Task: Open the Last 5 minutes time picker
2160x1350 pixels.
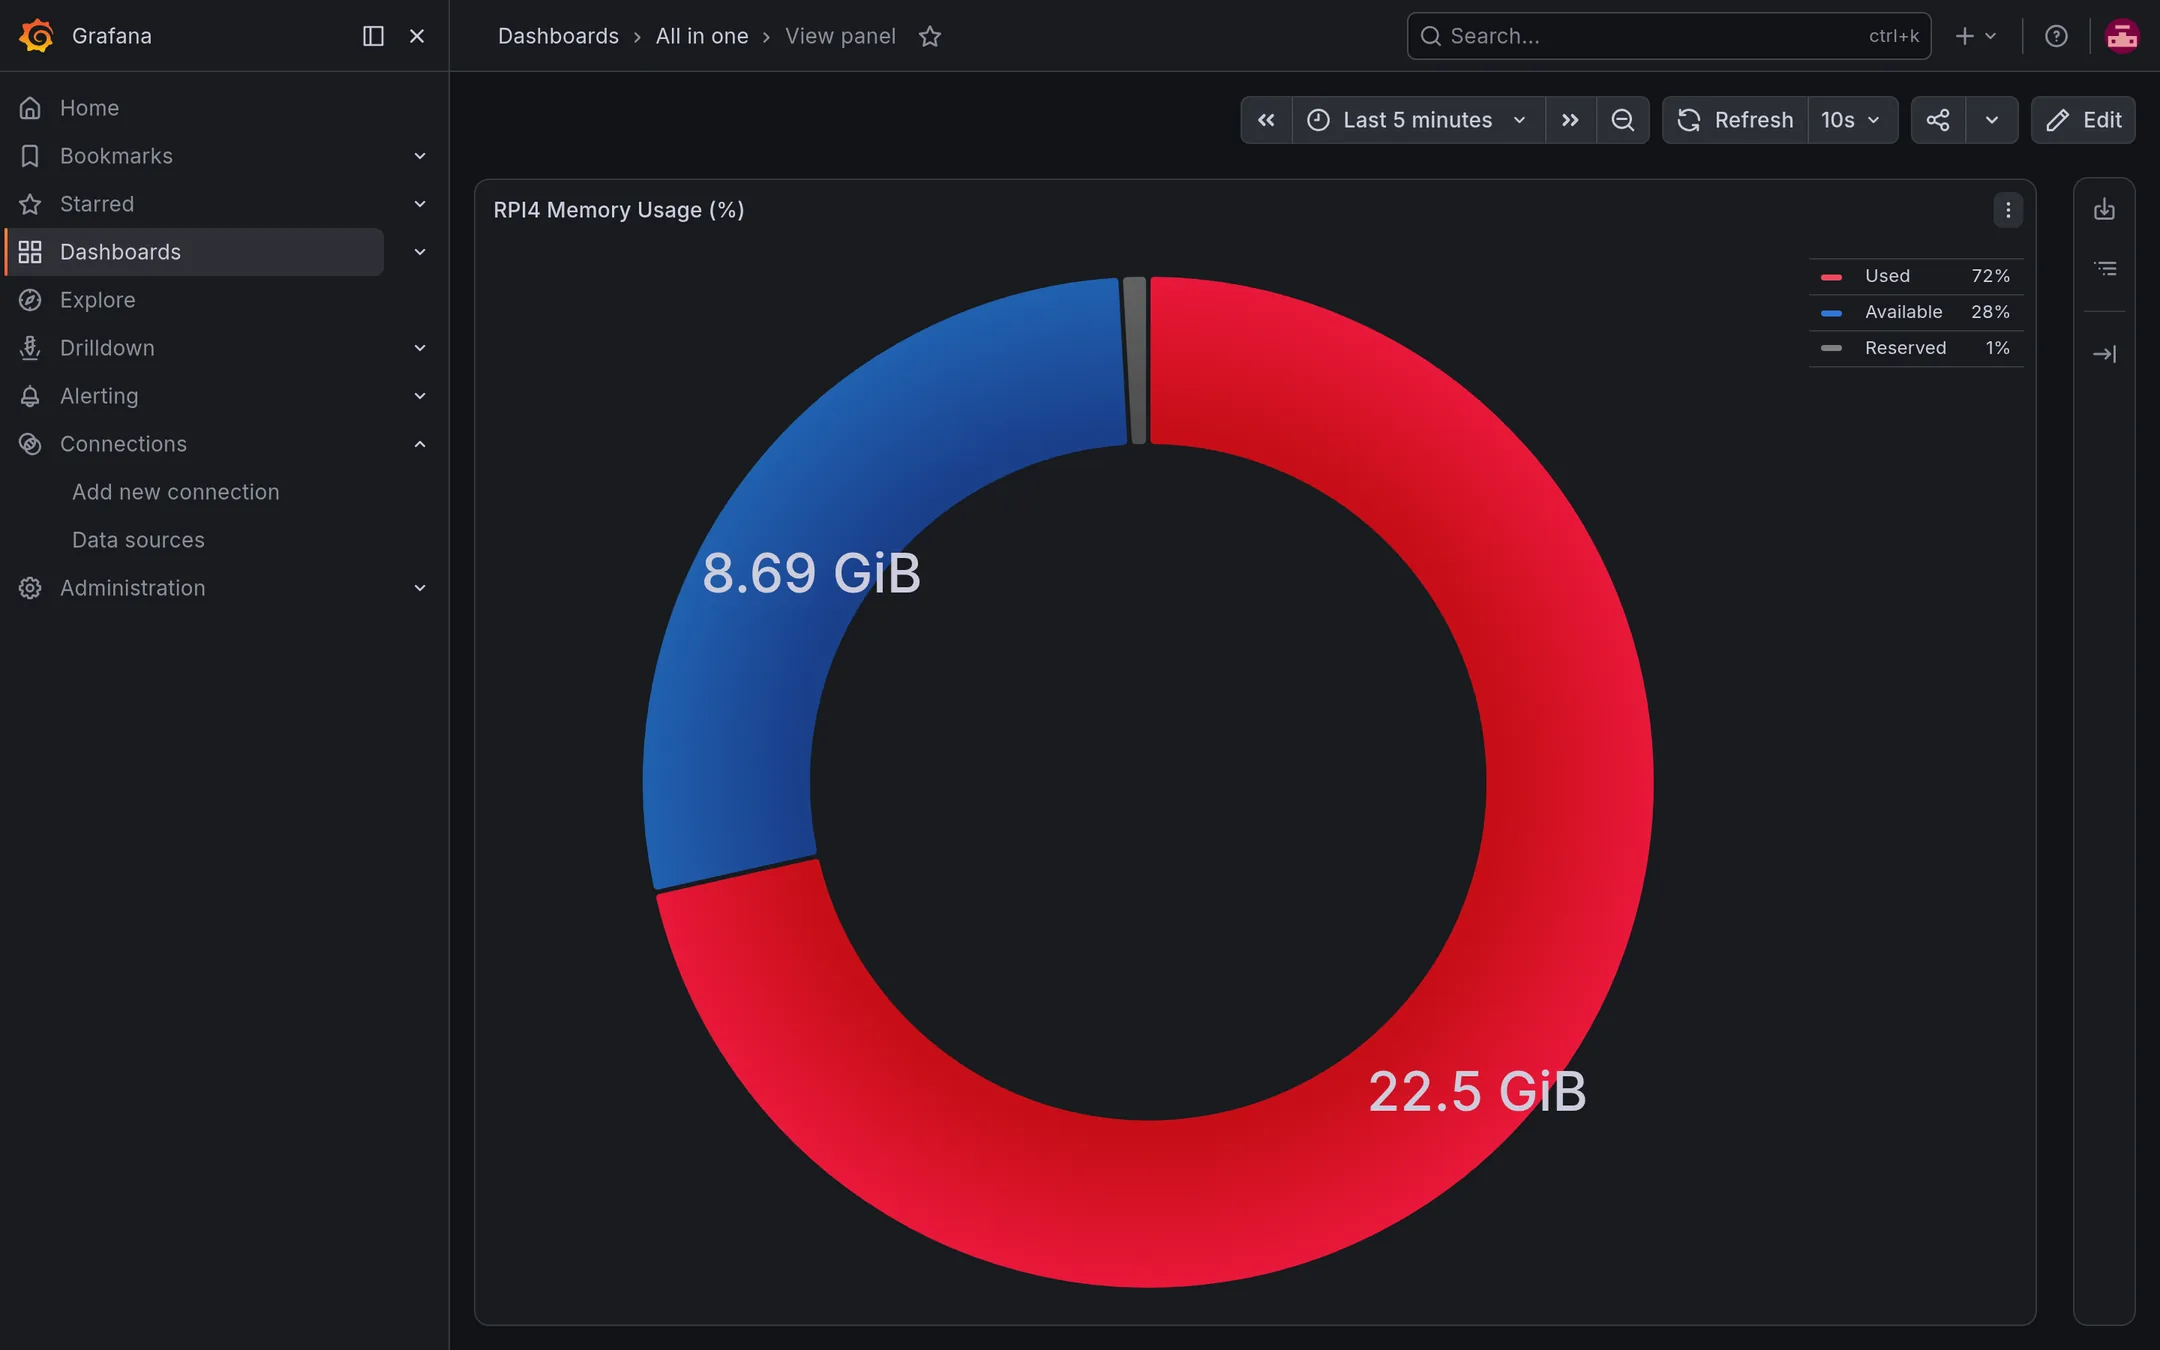Action: [1418, 120]
